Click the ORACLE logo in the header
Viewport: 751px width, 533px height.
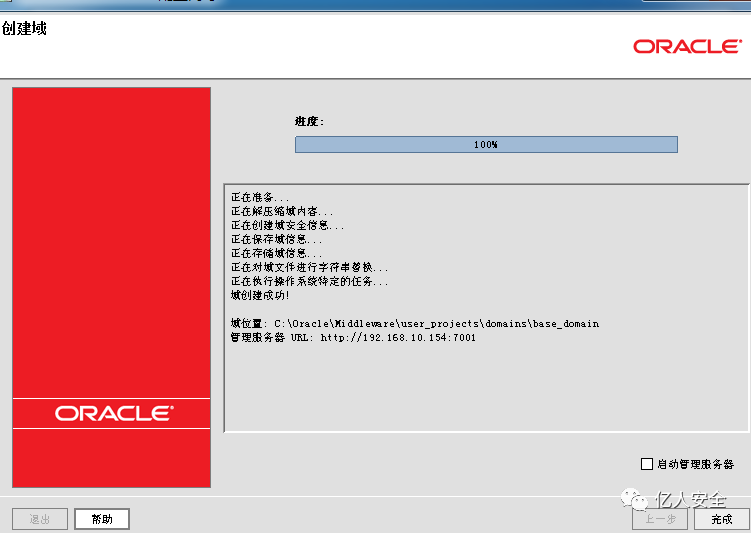pyautogui.click(x=687, y=46)
